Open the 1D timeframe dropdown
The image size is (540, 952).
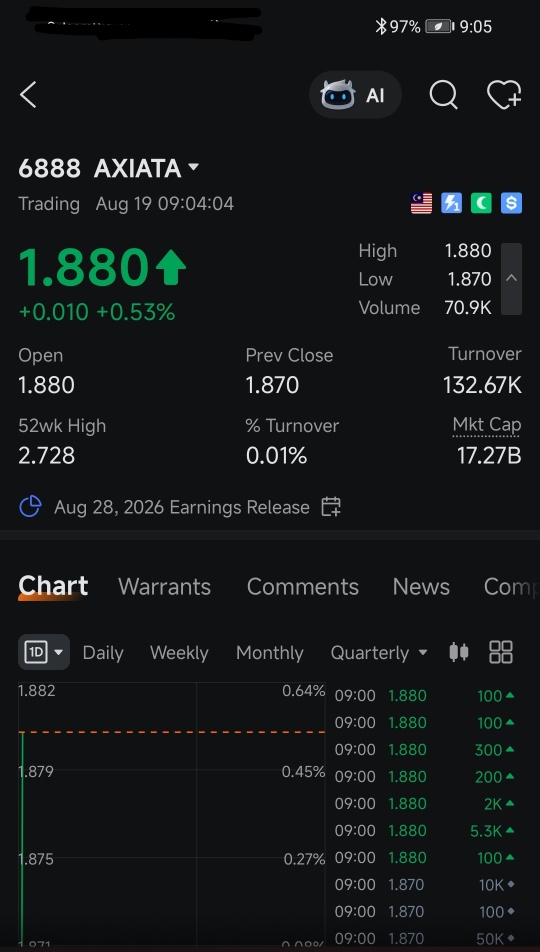[44, 653]
